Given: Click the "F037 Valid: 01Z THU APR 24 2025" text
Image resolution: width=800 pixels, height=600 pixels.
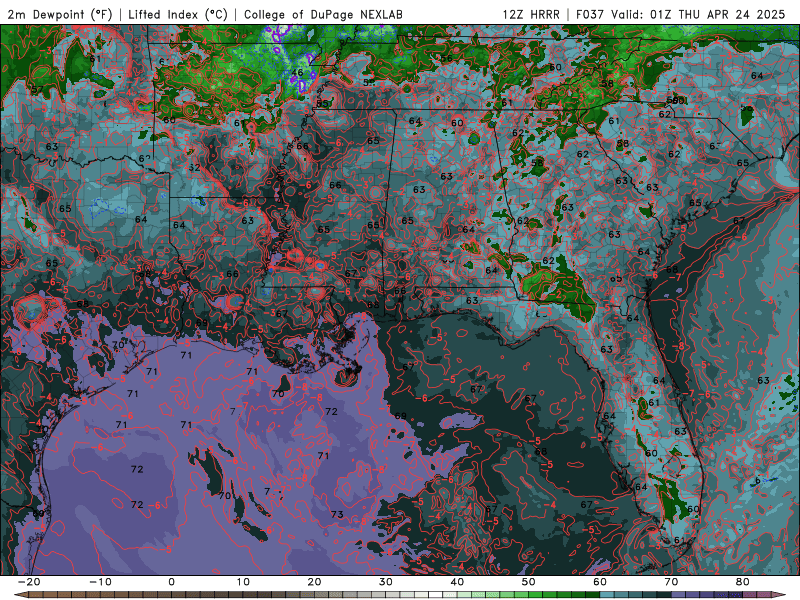Looking at the screenshot, I should tap(681, 14).
